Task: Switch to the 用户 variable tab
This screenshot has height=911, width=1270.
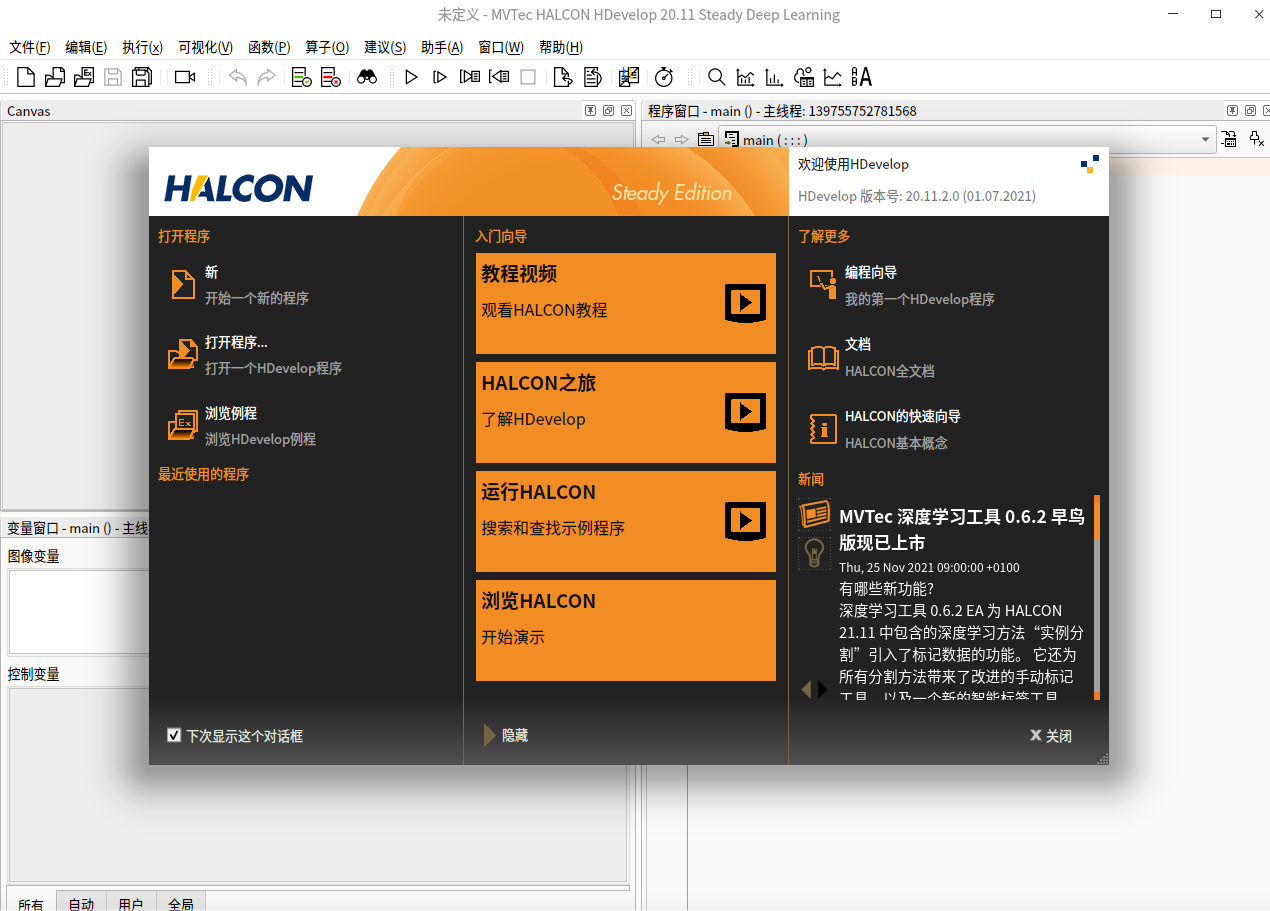Action: click(131, 902)
